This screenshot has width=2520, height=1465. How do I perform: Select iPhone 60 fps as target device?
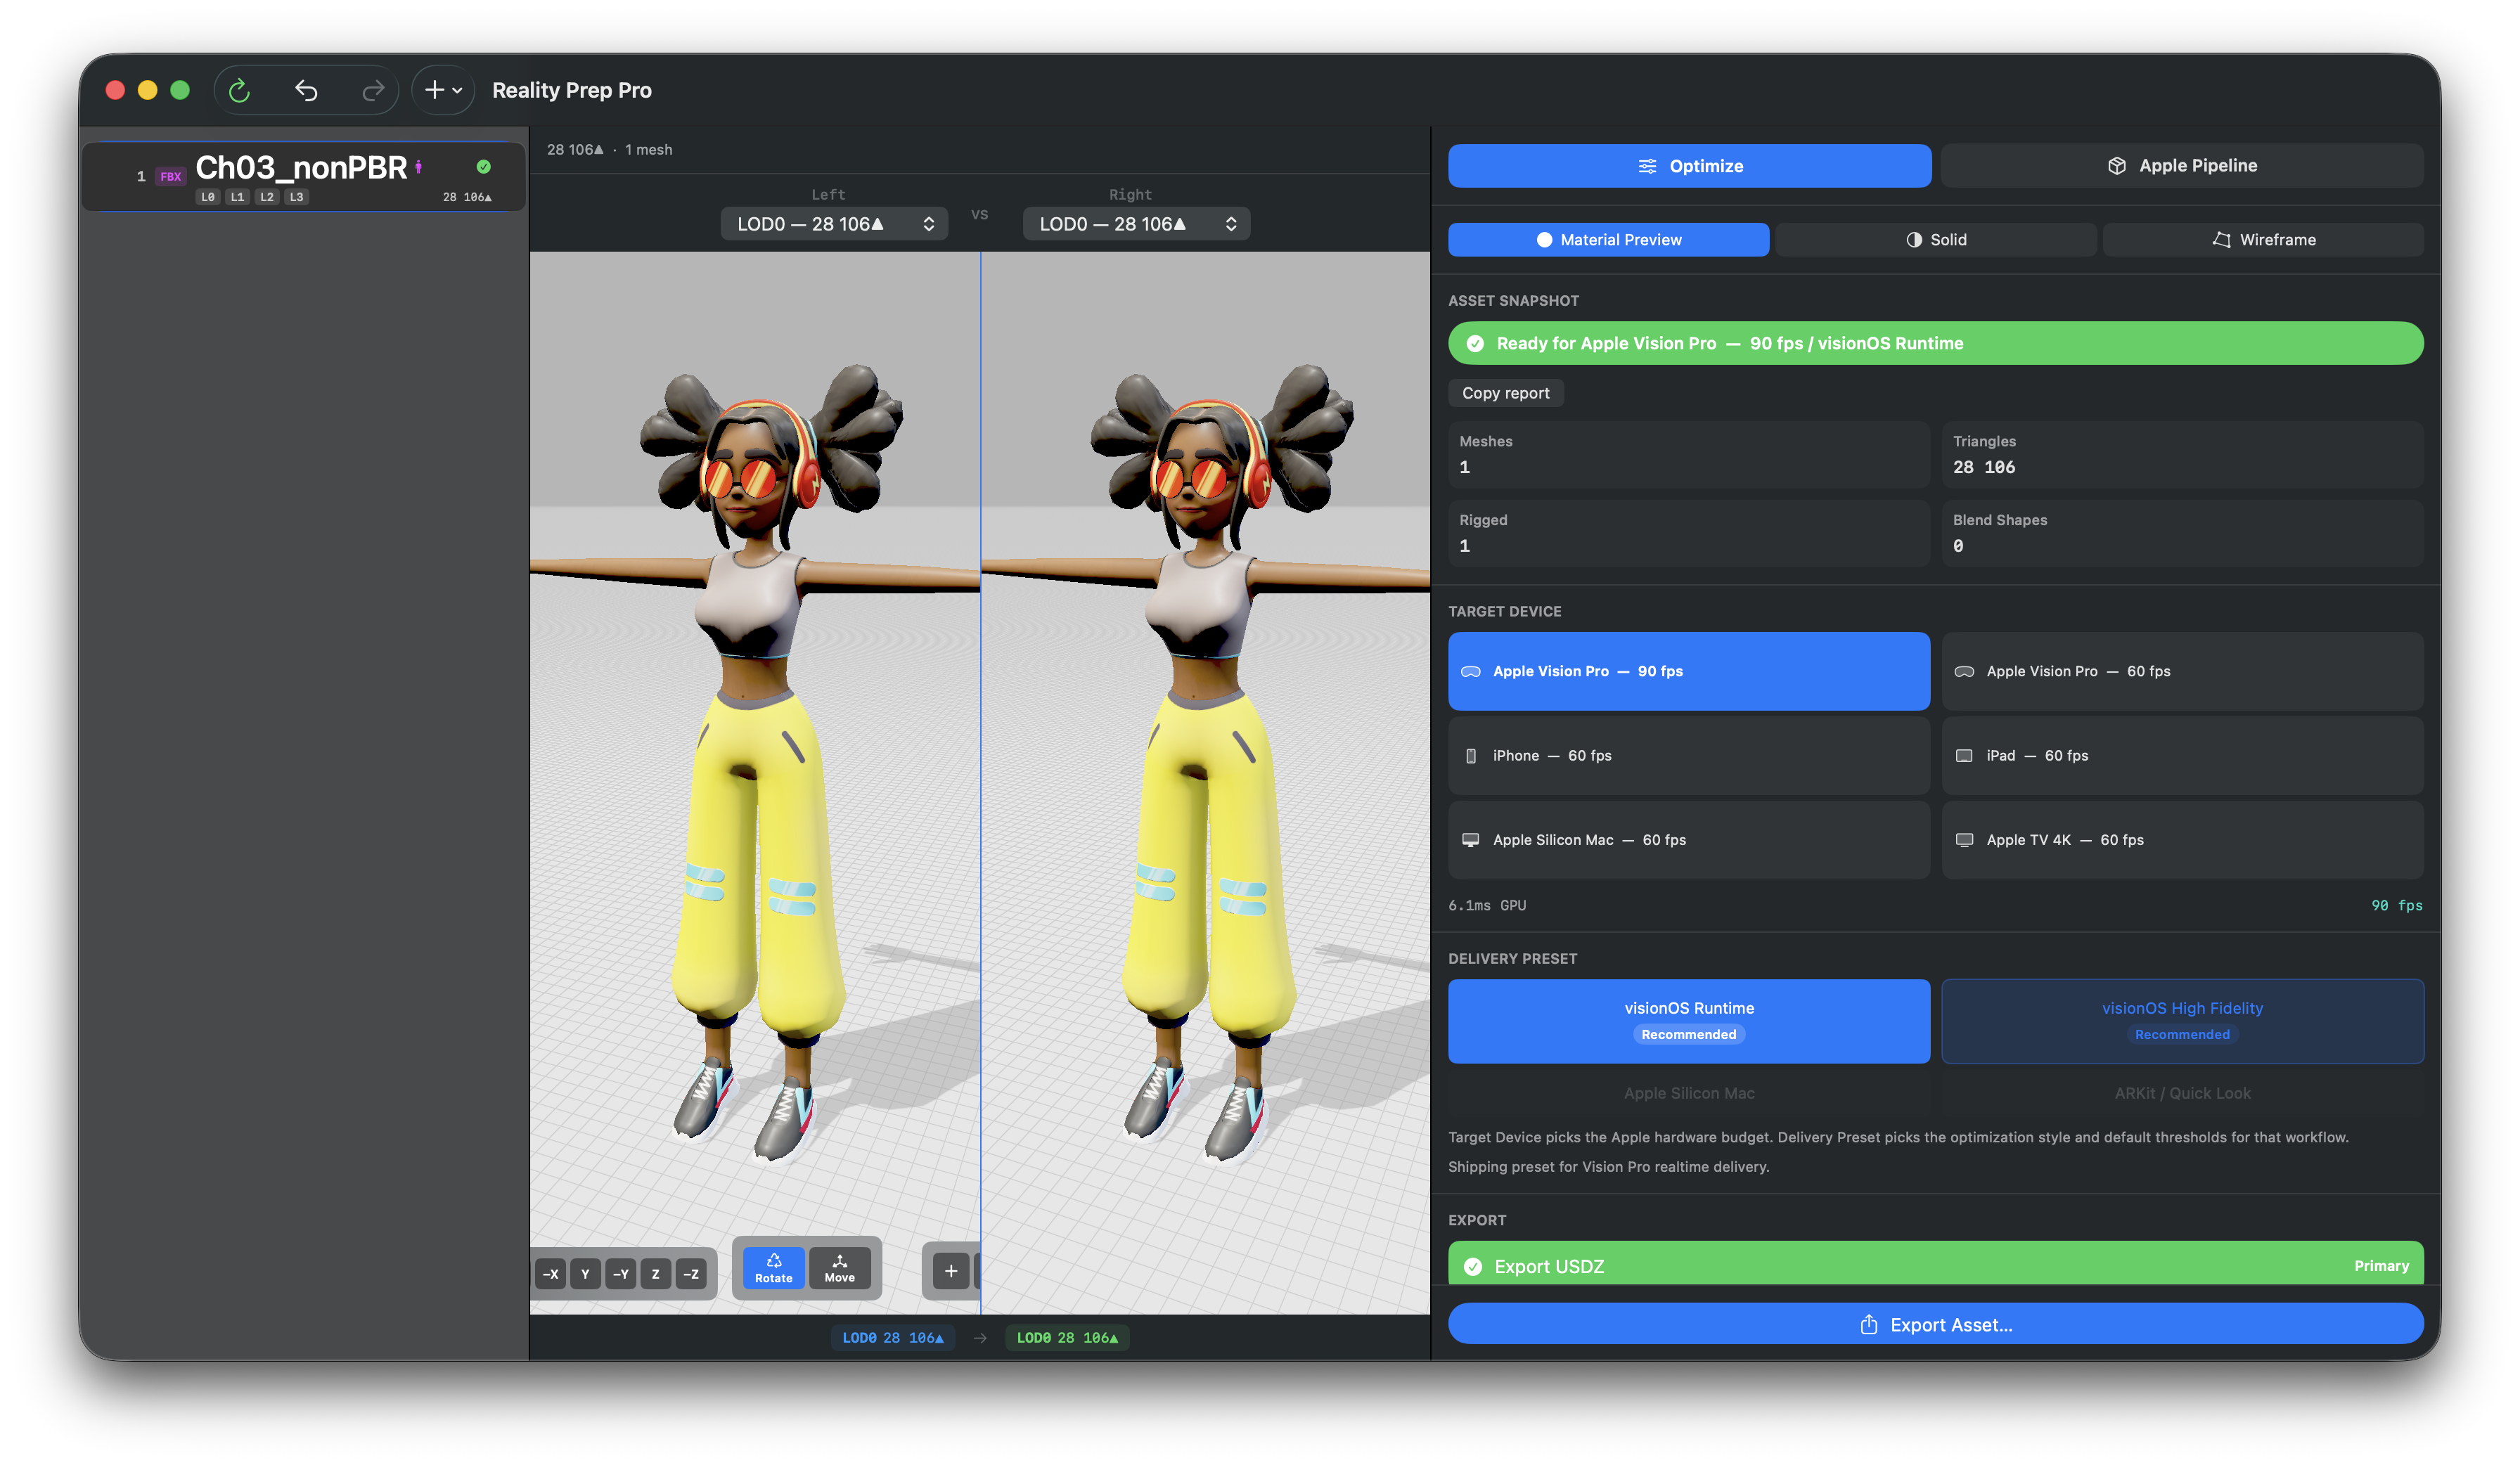(x=1688, y=755)
